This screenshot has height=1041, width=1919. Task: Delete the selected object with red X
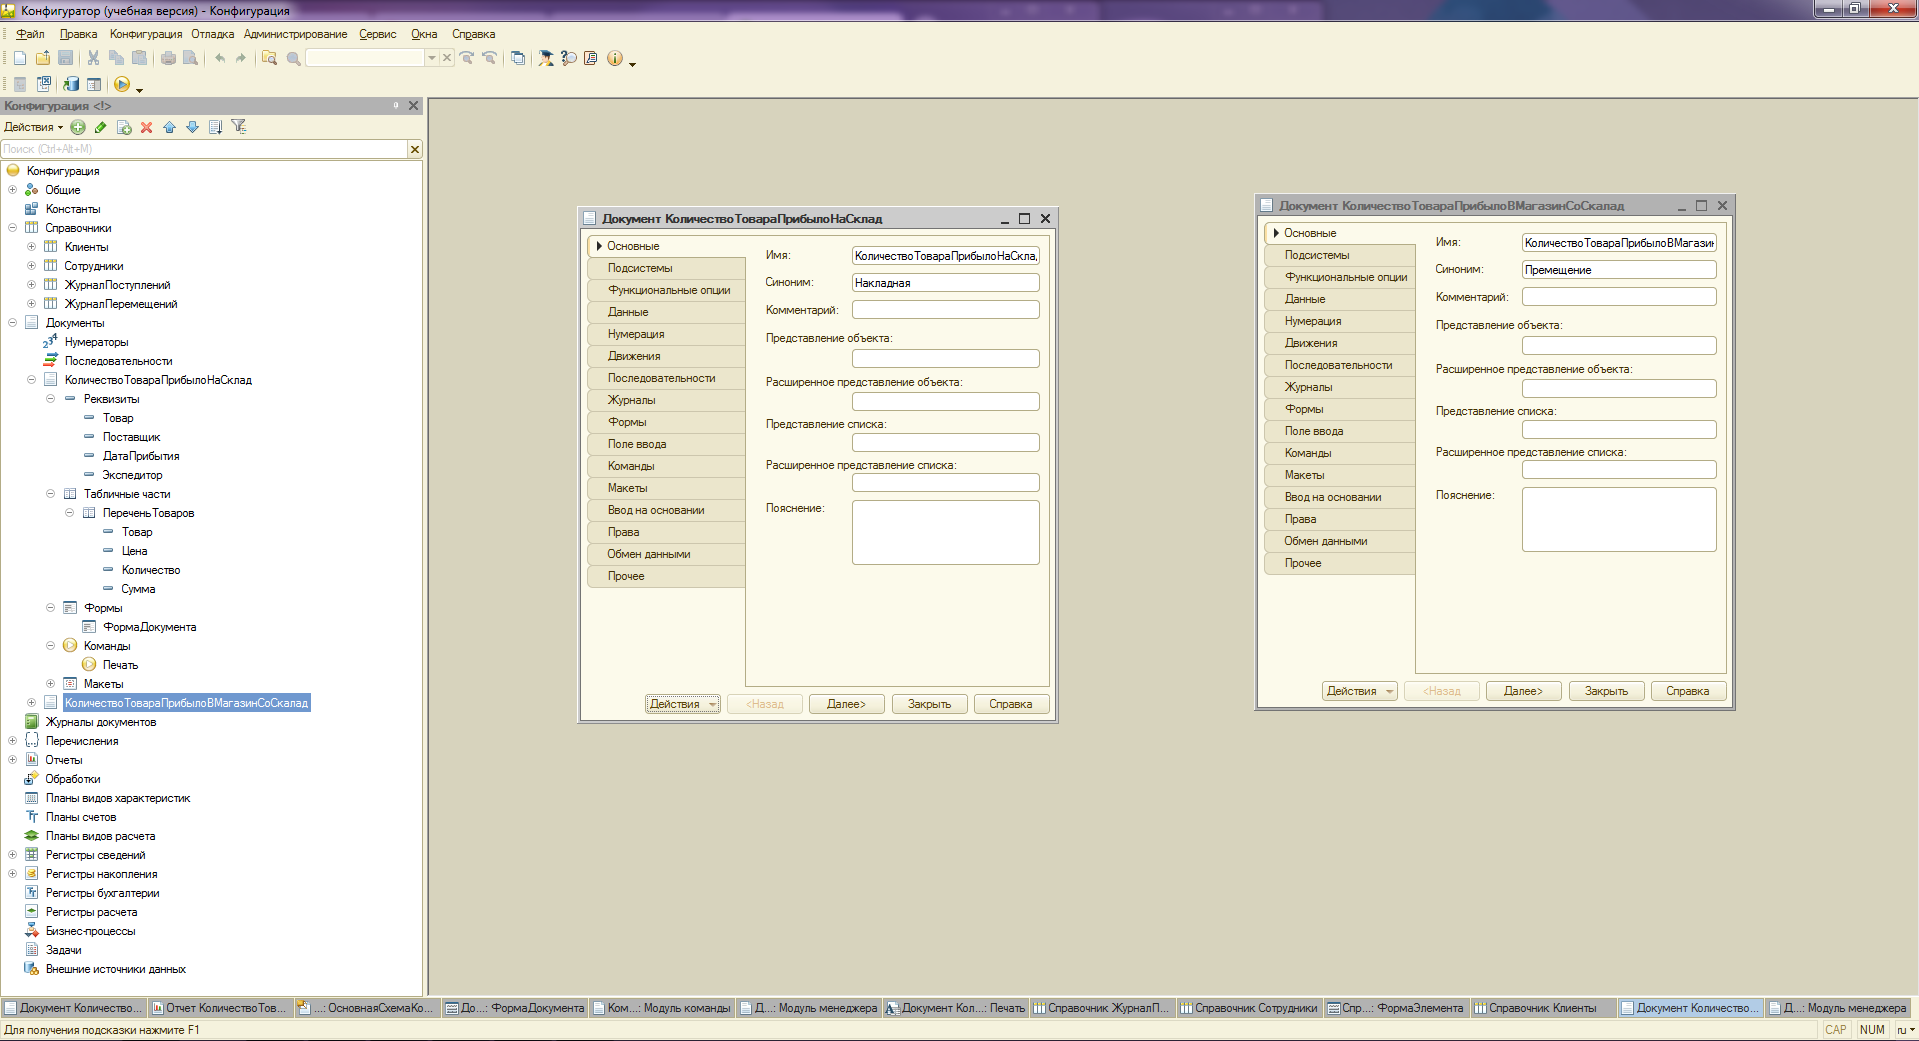point(147,127)
